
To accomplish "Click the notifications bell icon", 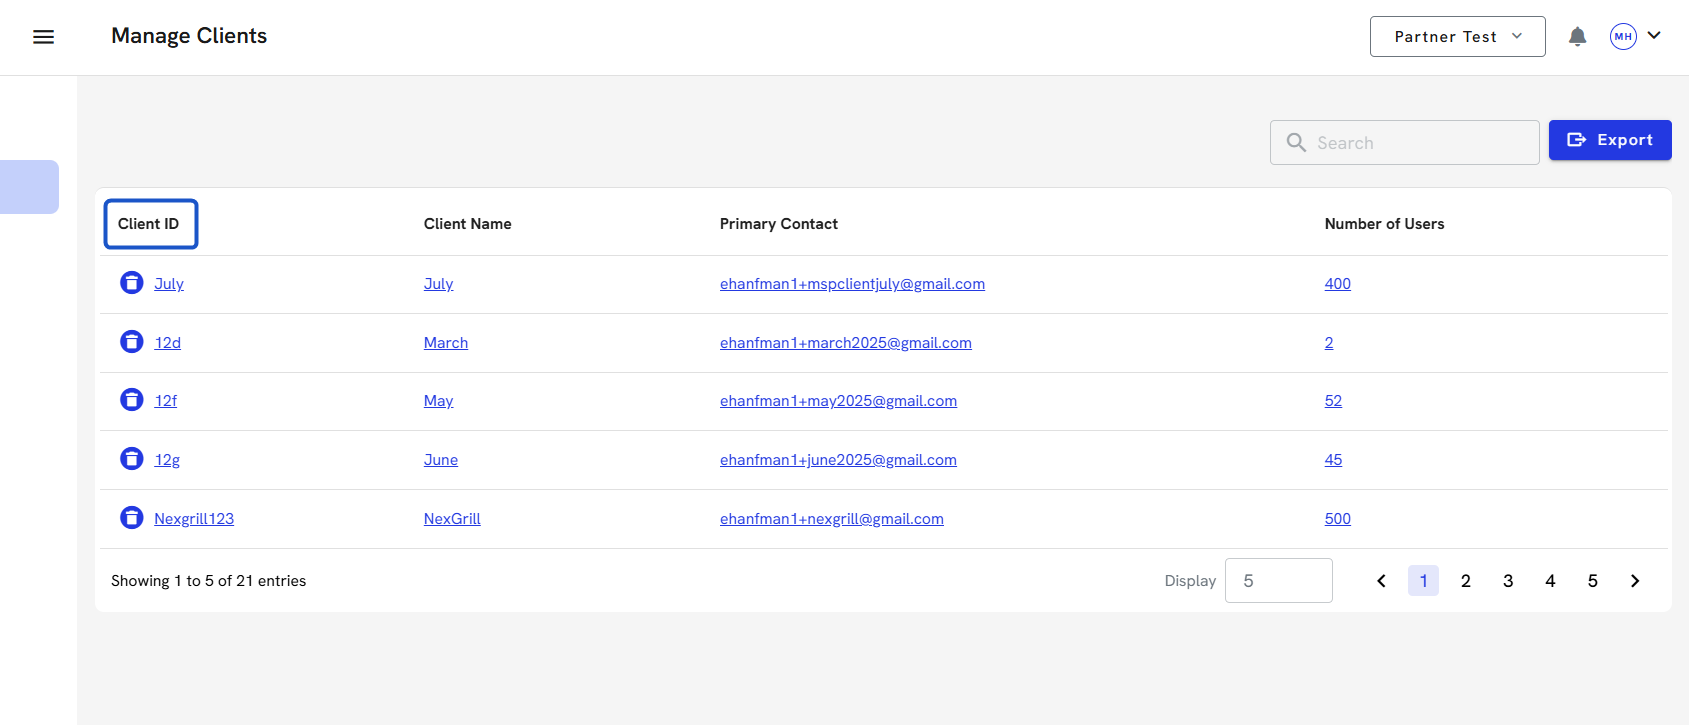I will pos(1577,37).
